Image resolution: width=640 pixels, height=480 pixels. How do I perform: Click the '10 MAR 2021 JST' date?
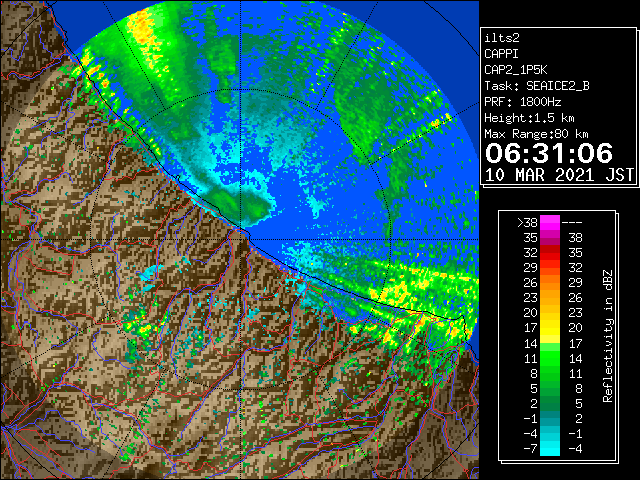[x=559, y=175]
